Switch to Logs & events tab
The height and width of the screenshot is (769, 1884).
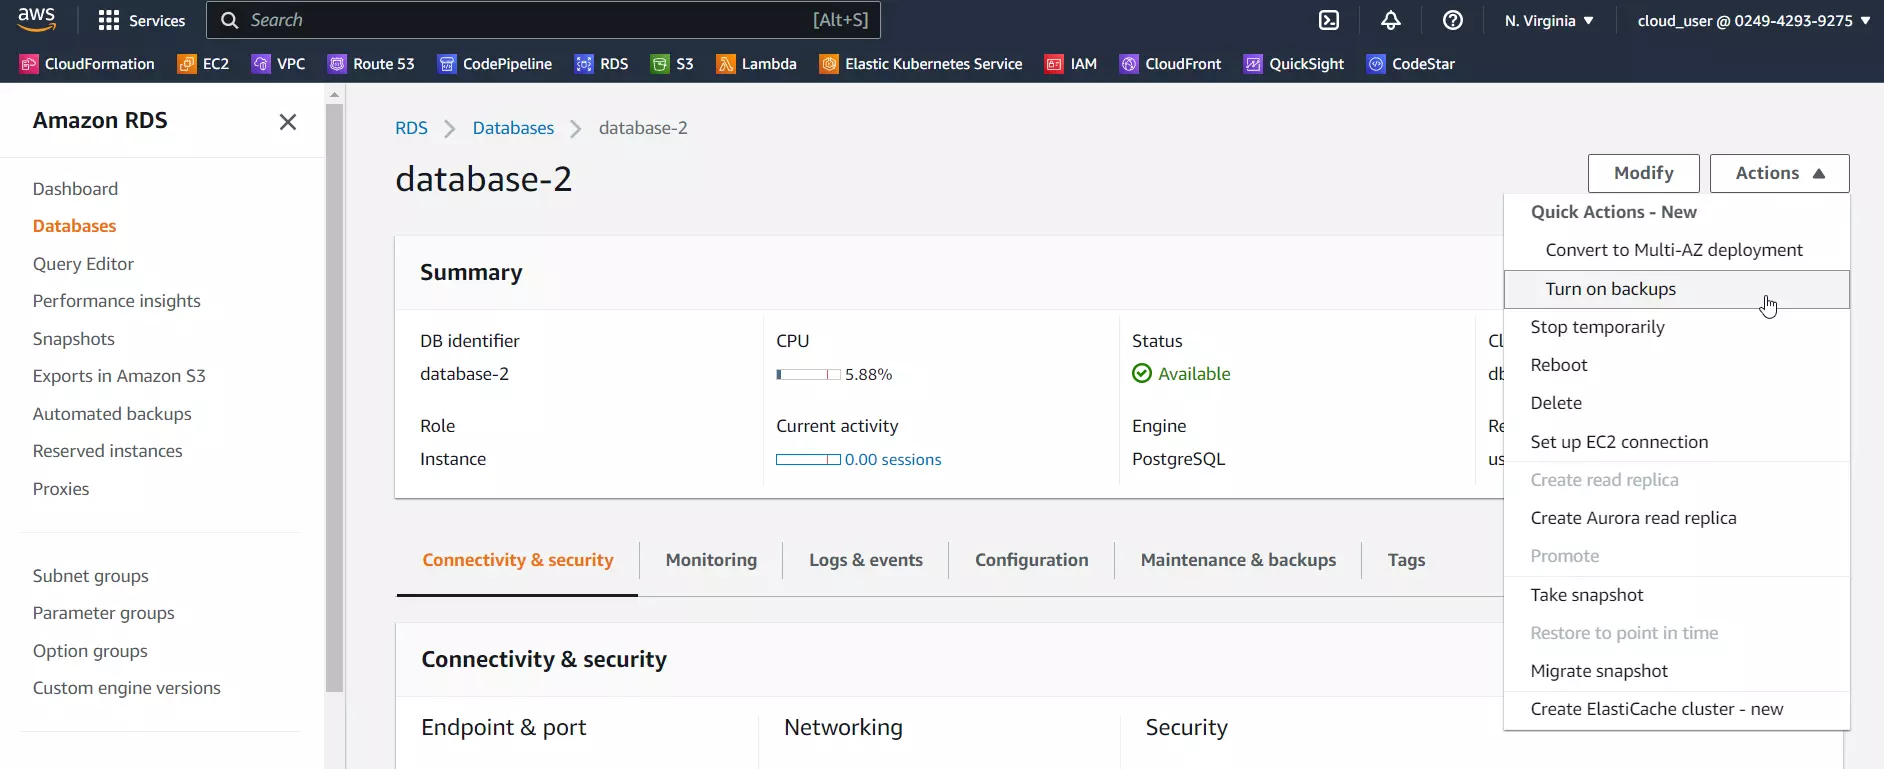pyautogui.click(x=866, y=560)
